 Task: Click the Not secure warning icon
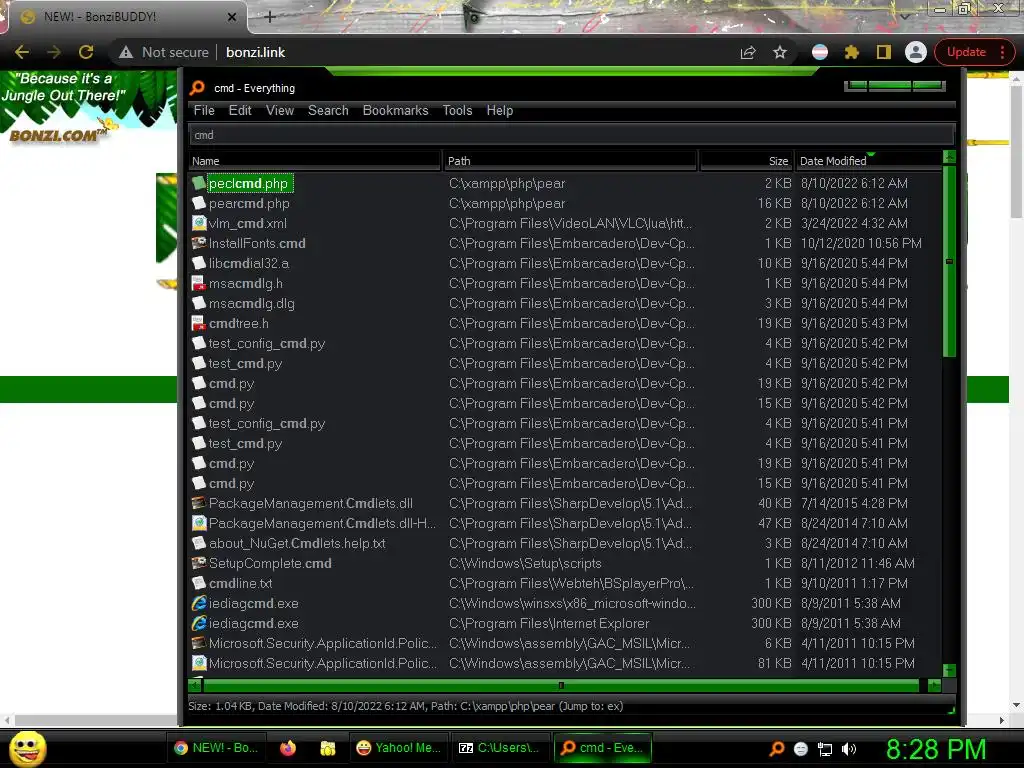[x=126, y=52]
